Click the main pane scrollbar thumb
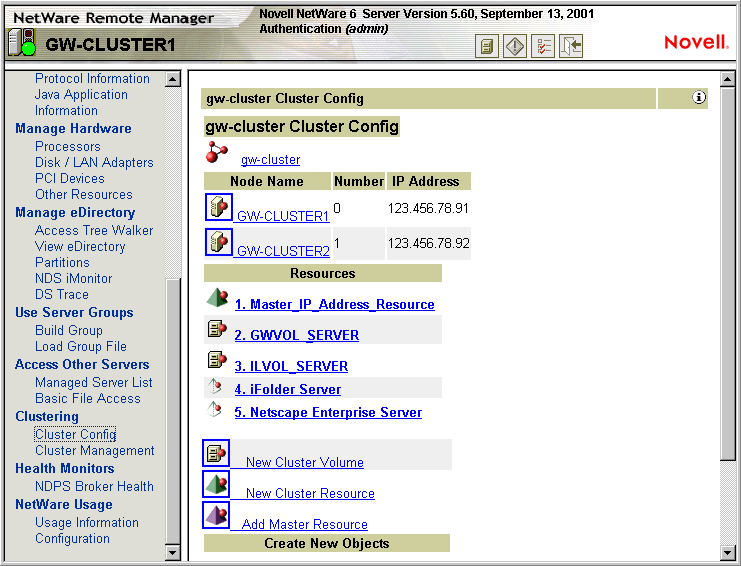This screenshot has width=741, height=566. (x=727, y=273)
